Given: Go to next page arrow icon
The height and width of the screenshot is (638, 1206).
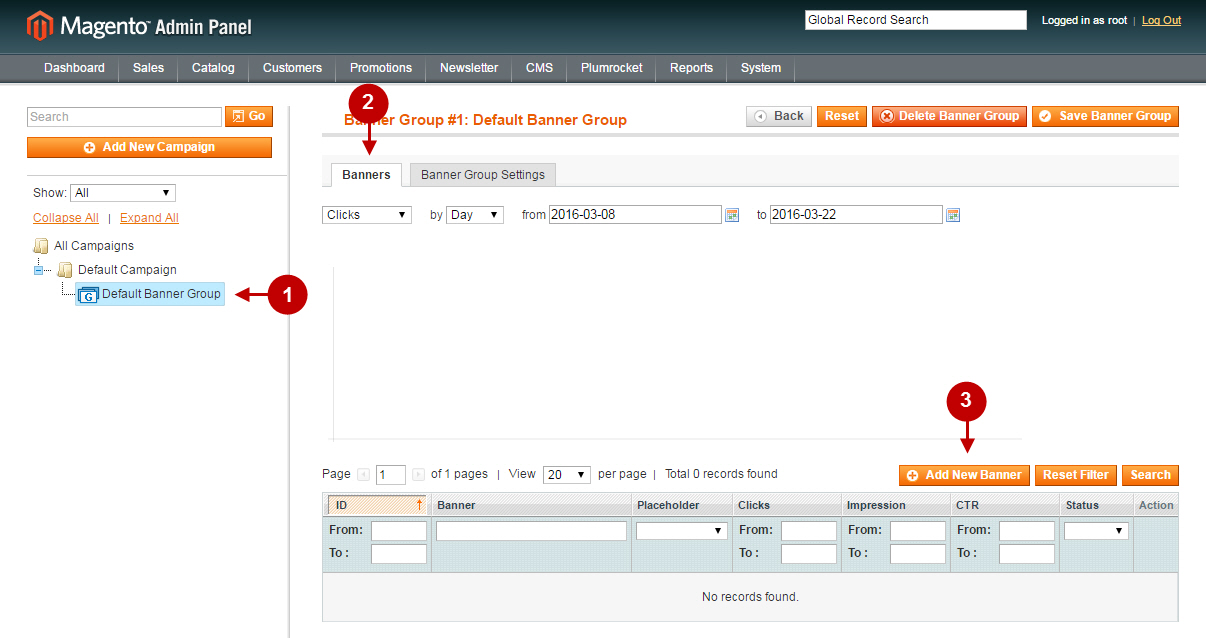Looking at the screenshot, I should [418, 475].
